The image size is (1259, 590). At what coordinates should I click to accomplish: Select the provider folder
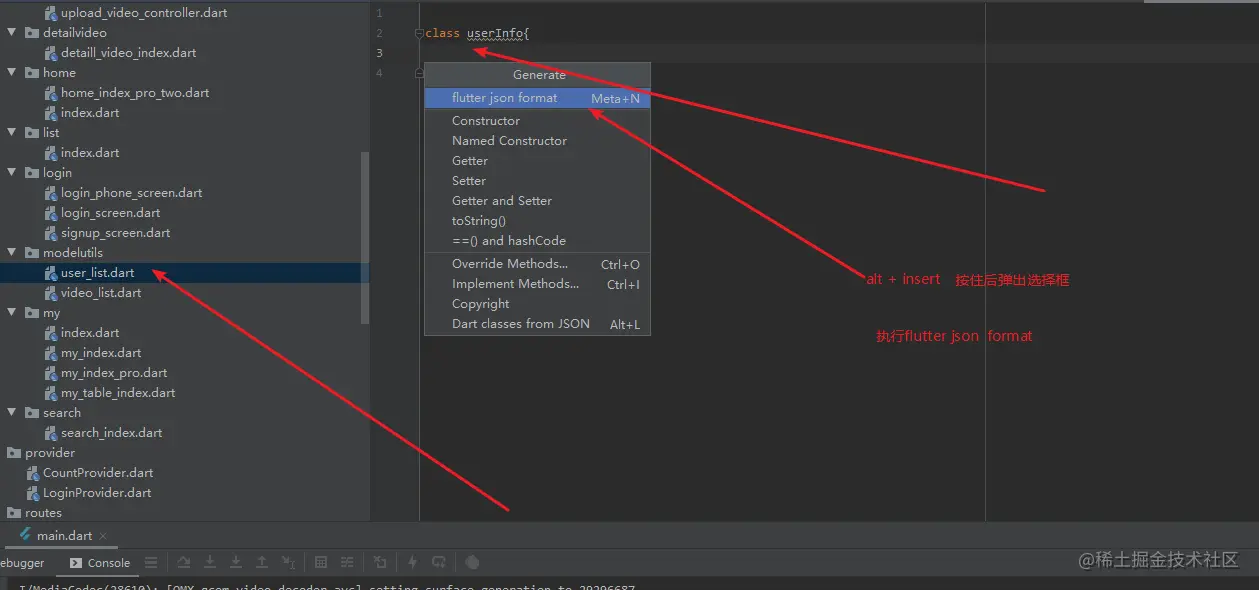pyautogui.click(x=50, y=453)
